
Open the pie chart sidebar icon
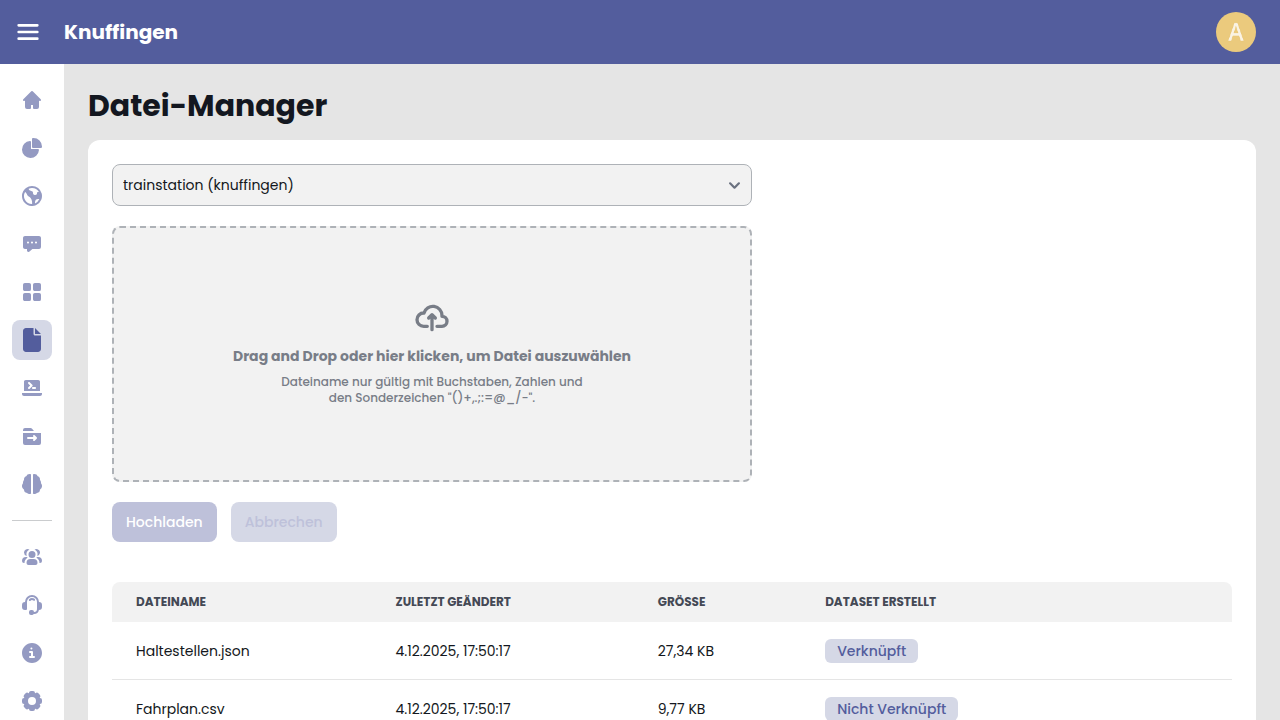pos(32,148)
